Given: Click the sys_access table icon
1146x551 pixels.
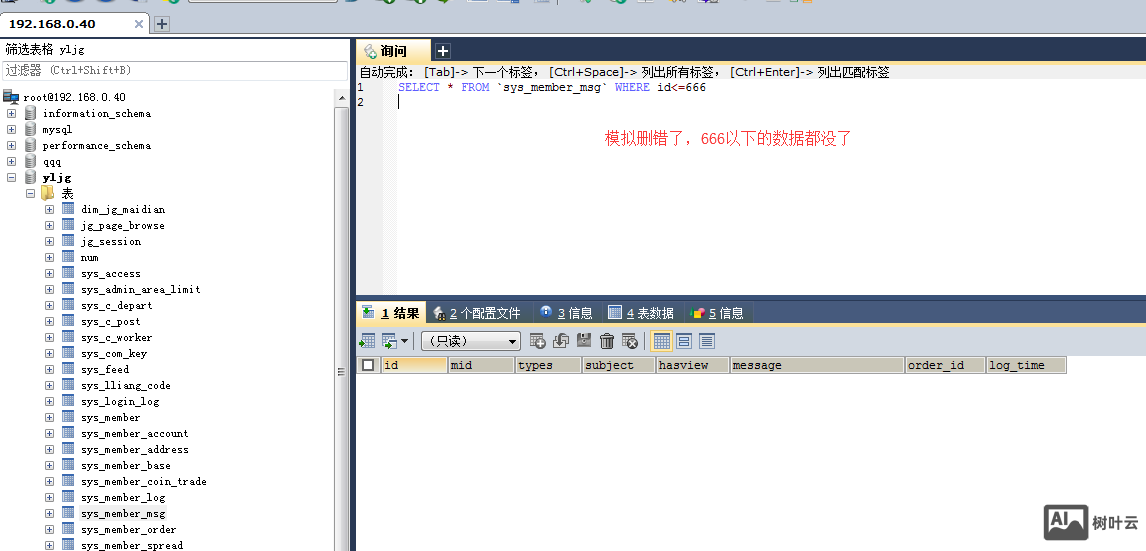Looking at the screenshot, I should 68,273.
